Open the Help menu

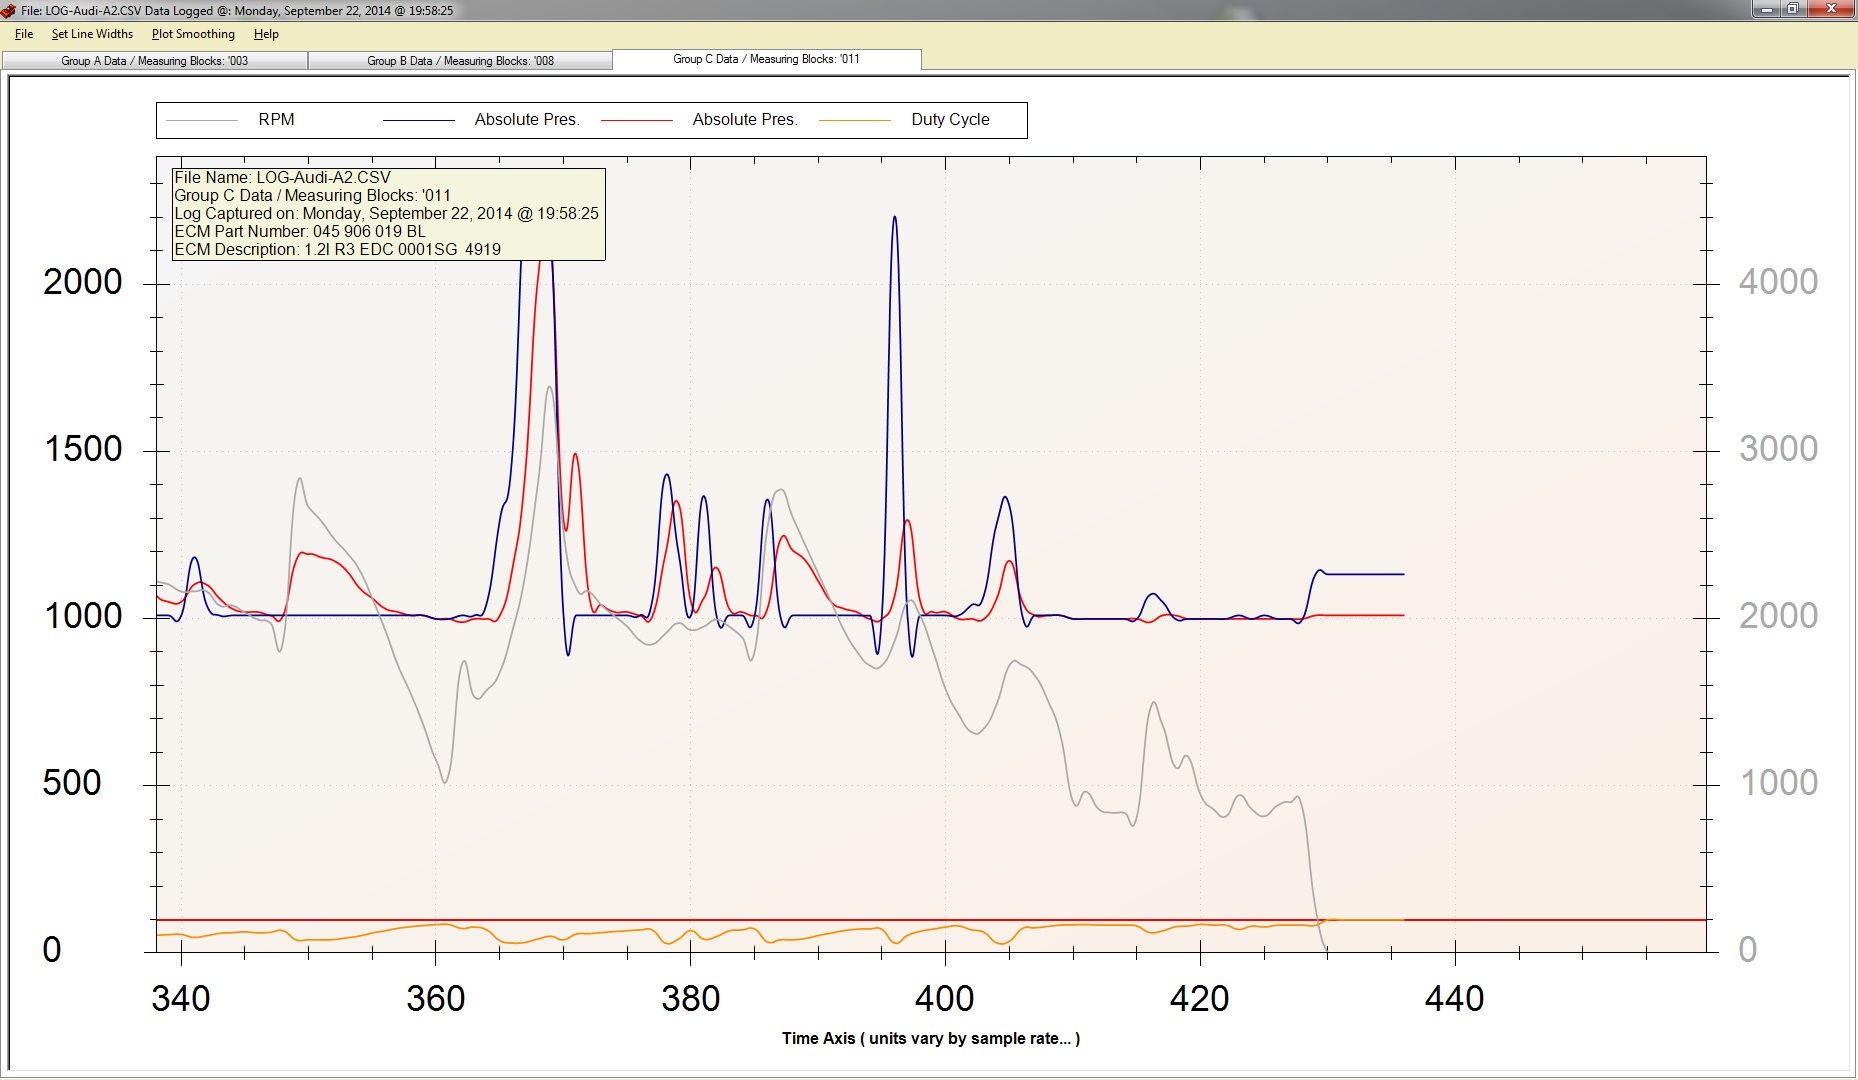pos(266,34)
